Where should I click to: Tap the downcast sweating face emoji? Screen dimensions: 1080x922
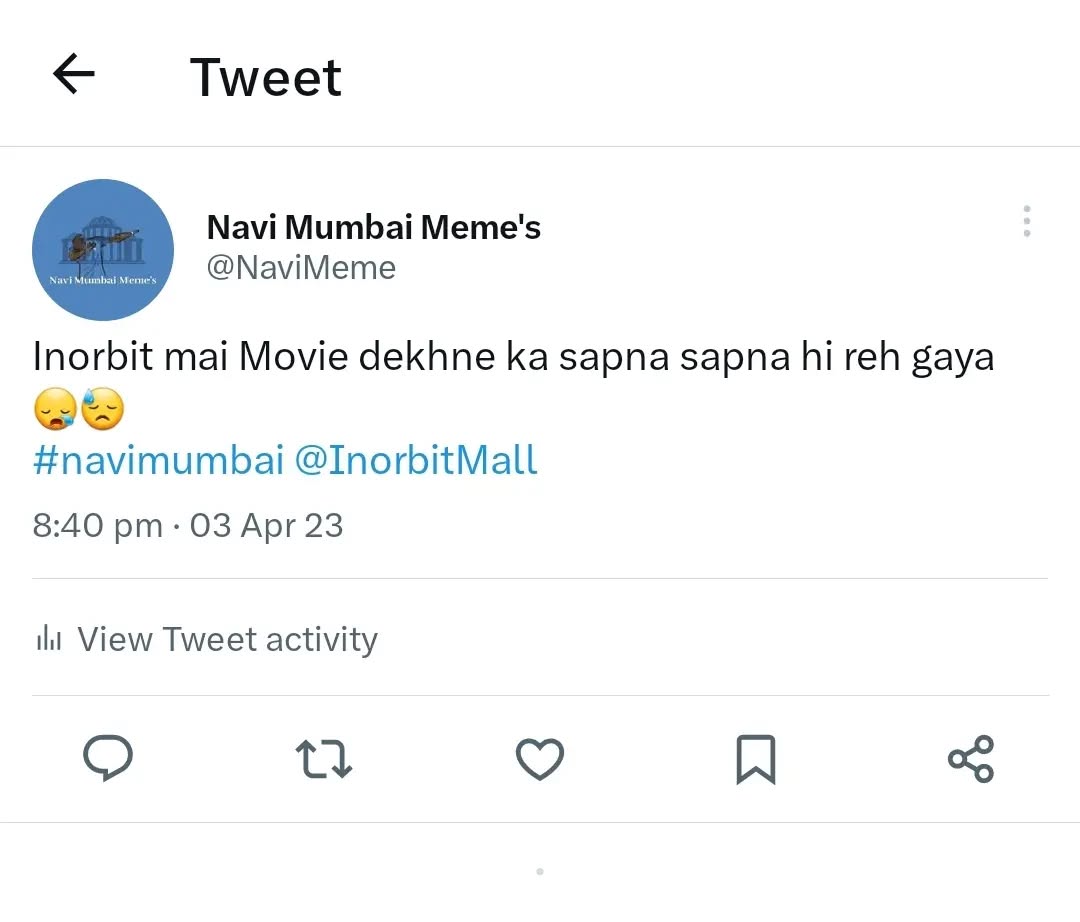click(102, 410)
